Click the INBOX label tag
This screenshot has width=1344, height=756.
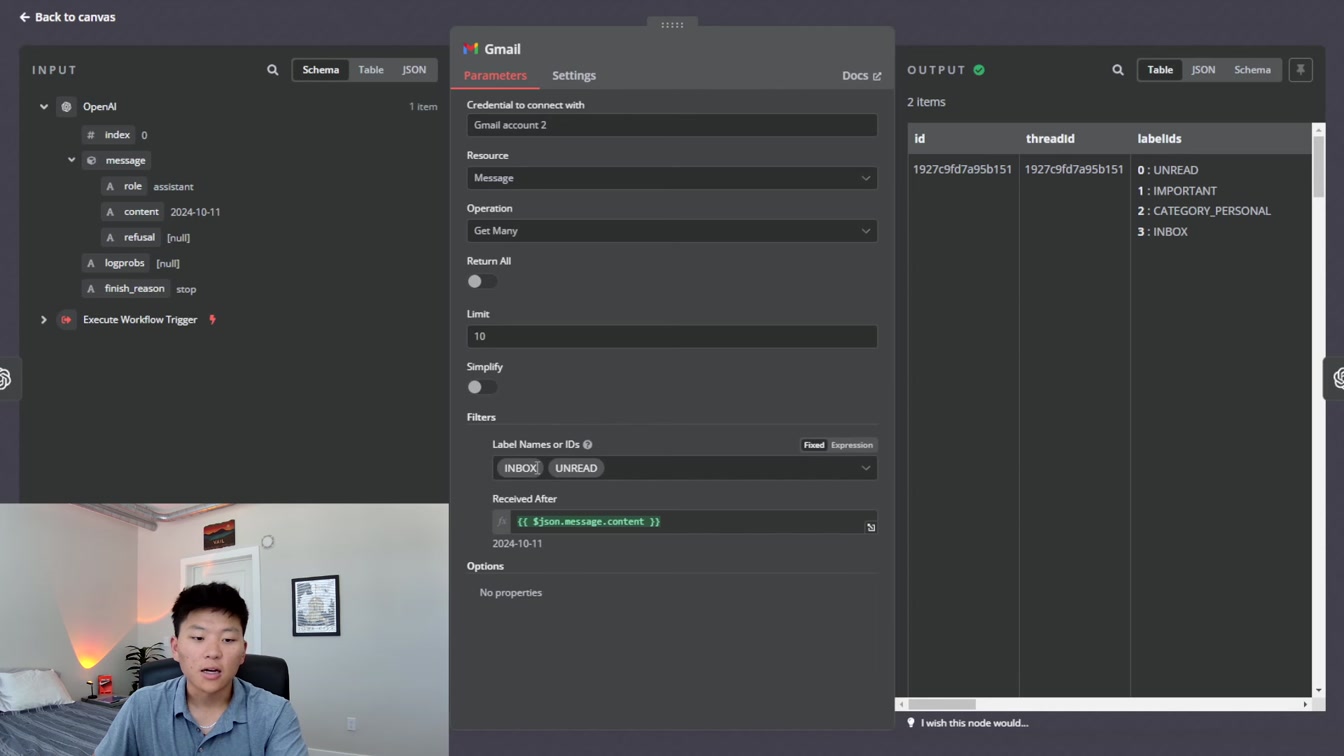pos(520,468)
